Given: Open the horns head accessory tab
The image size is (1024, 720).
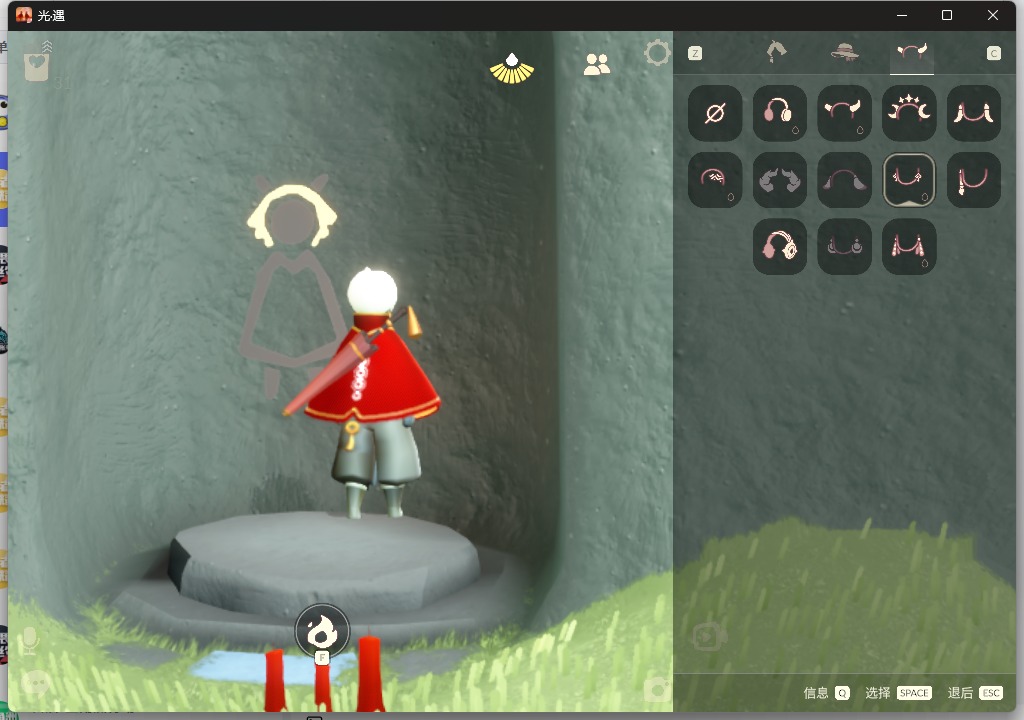Looking at the screenshot, I should pos(912,52).
